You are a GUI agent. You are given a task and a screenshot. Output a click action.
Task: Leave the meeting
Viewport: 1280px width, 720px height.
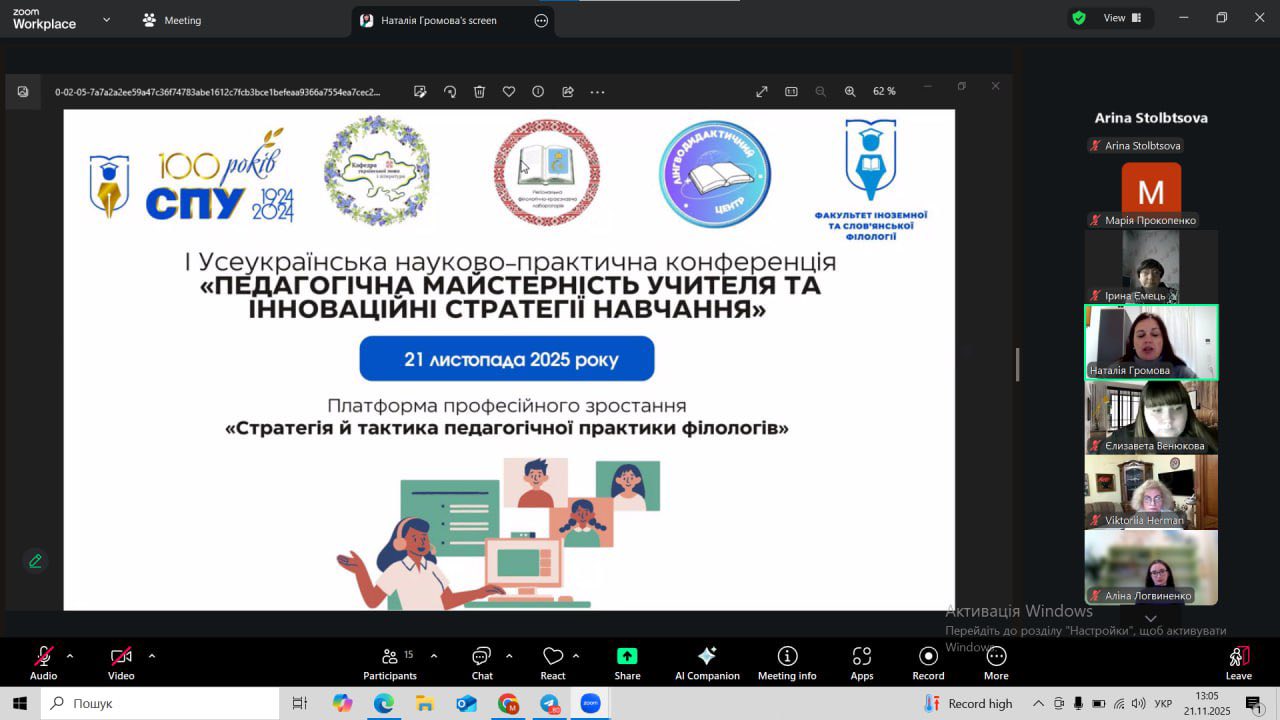(x=1238, y=662)
